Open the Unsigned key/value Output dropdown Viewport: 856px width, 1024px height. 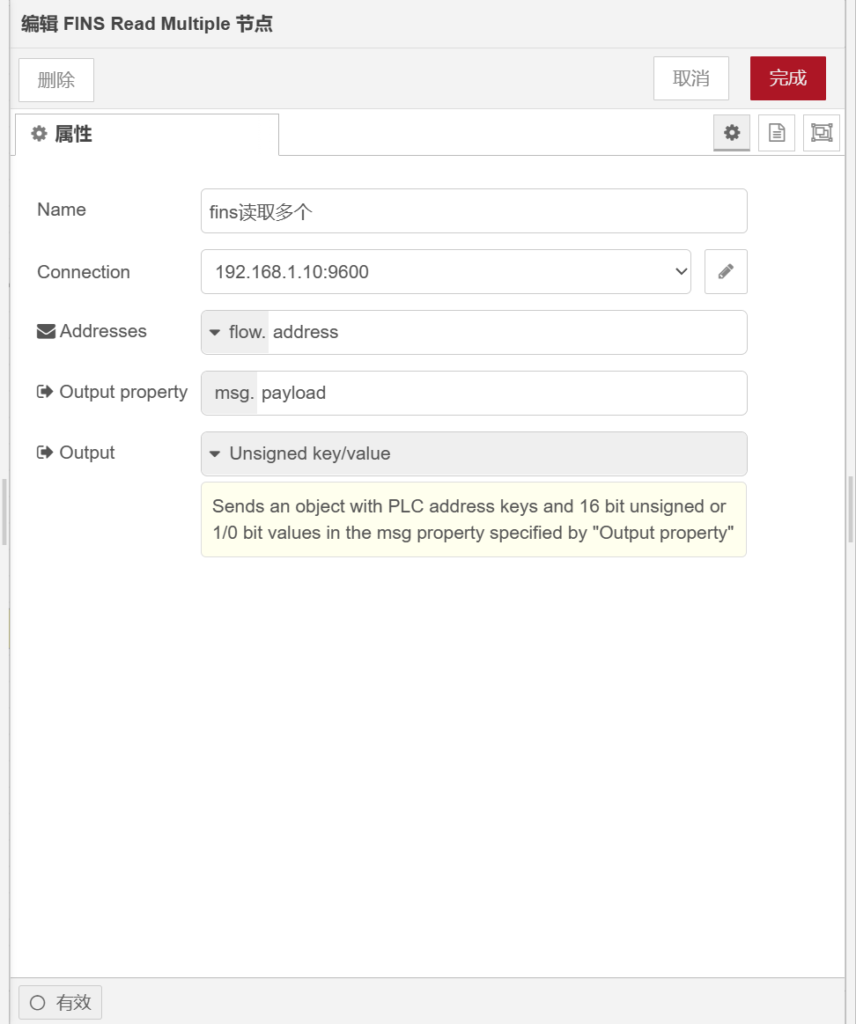click(474, 454)
